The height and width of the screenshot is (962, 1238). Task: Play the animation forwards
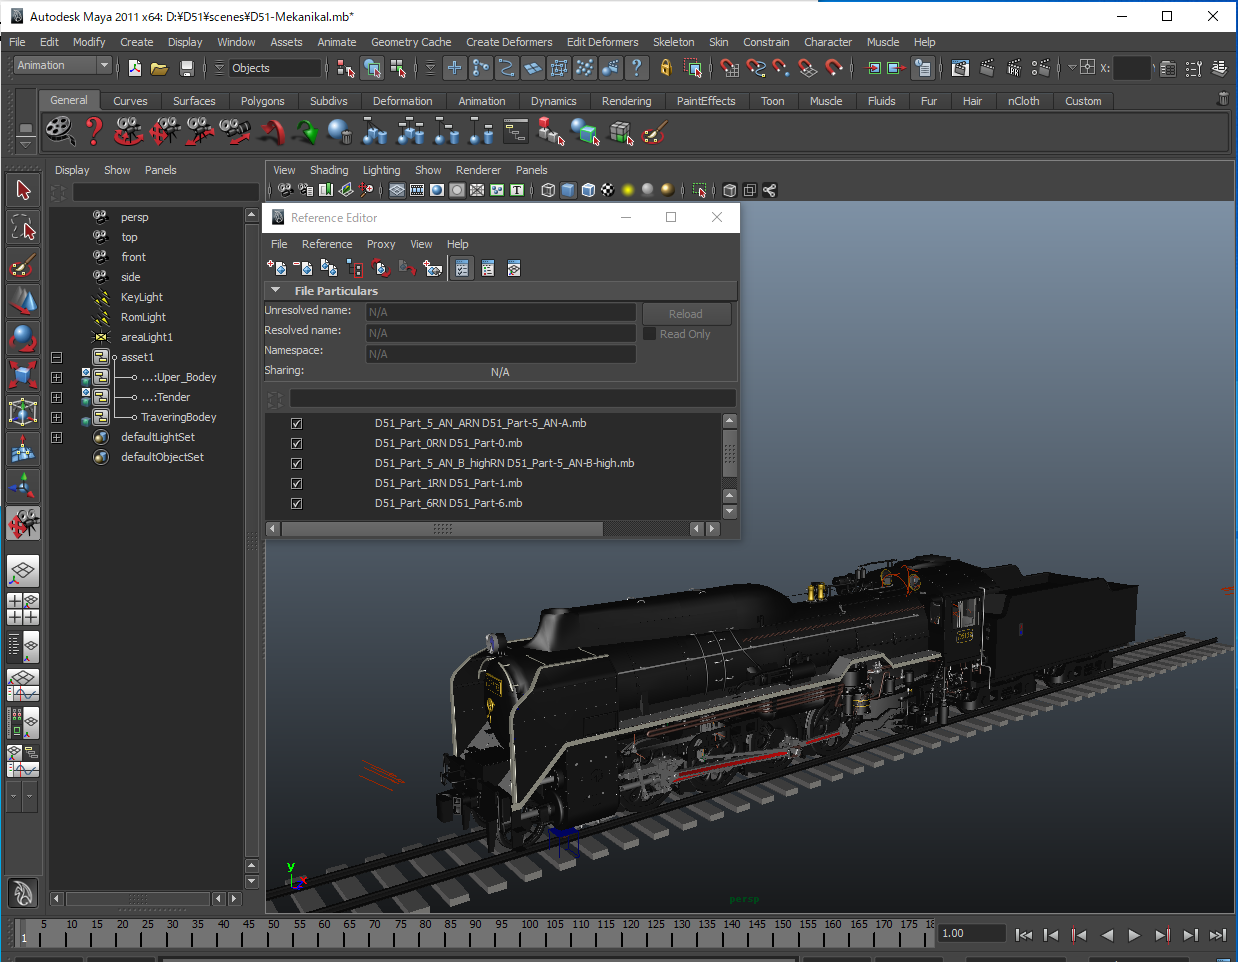coord(1134,935)
